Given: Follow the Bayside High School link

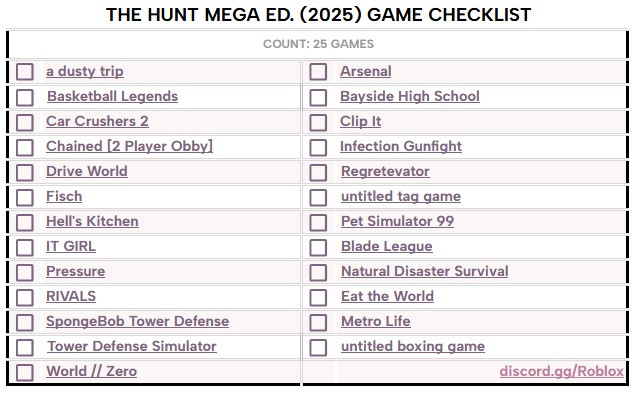Looking at the screenshot, I should pyautogui.click(x=410, y=96).
